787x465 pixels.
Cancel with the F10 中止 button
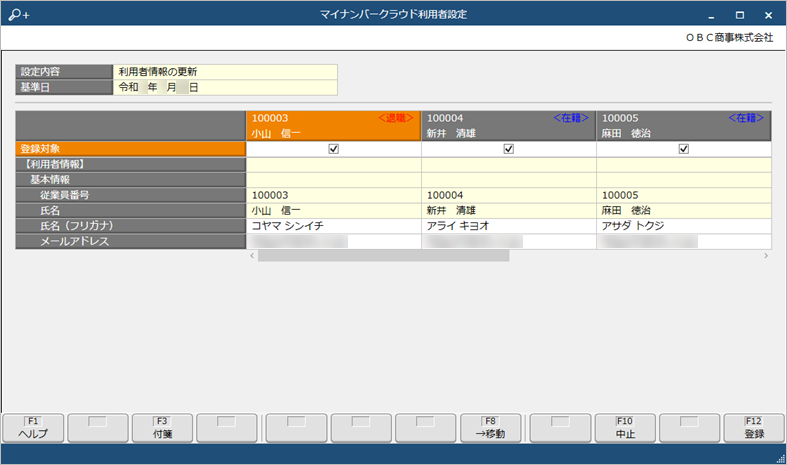pos(625,428)
